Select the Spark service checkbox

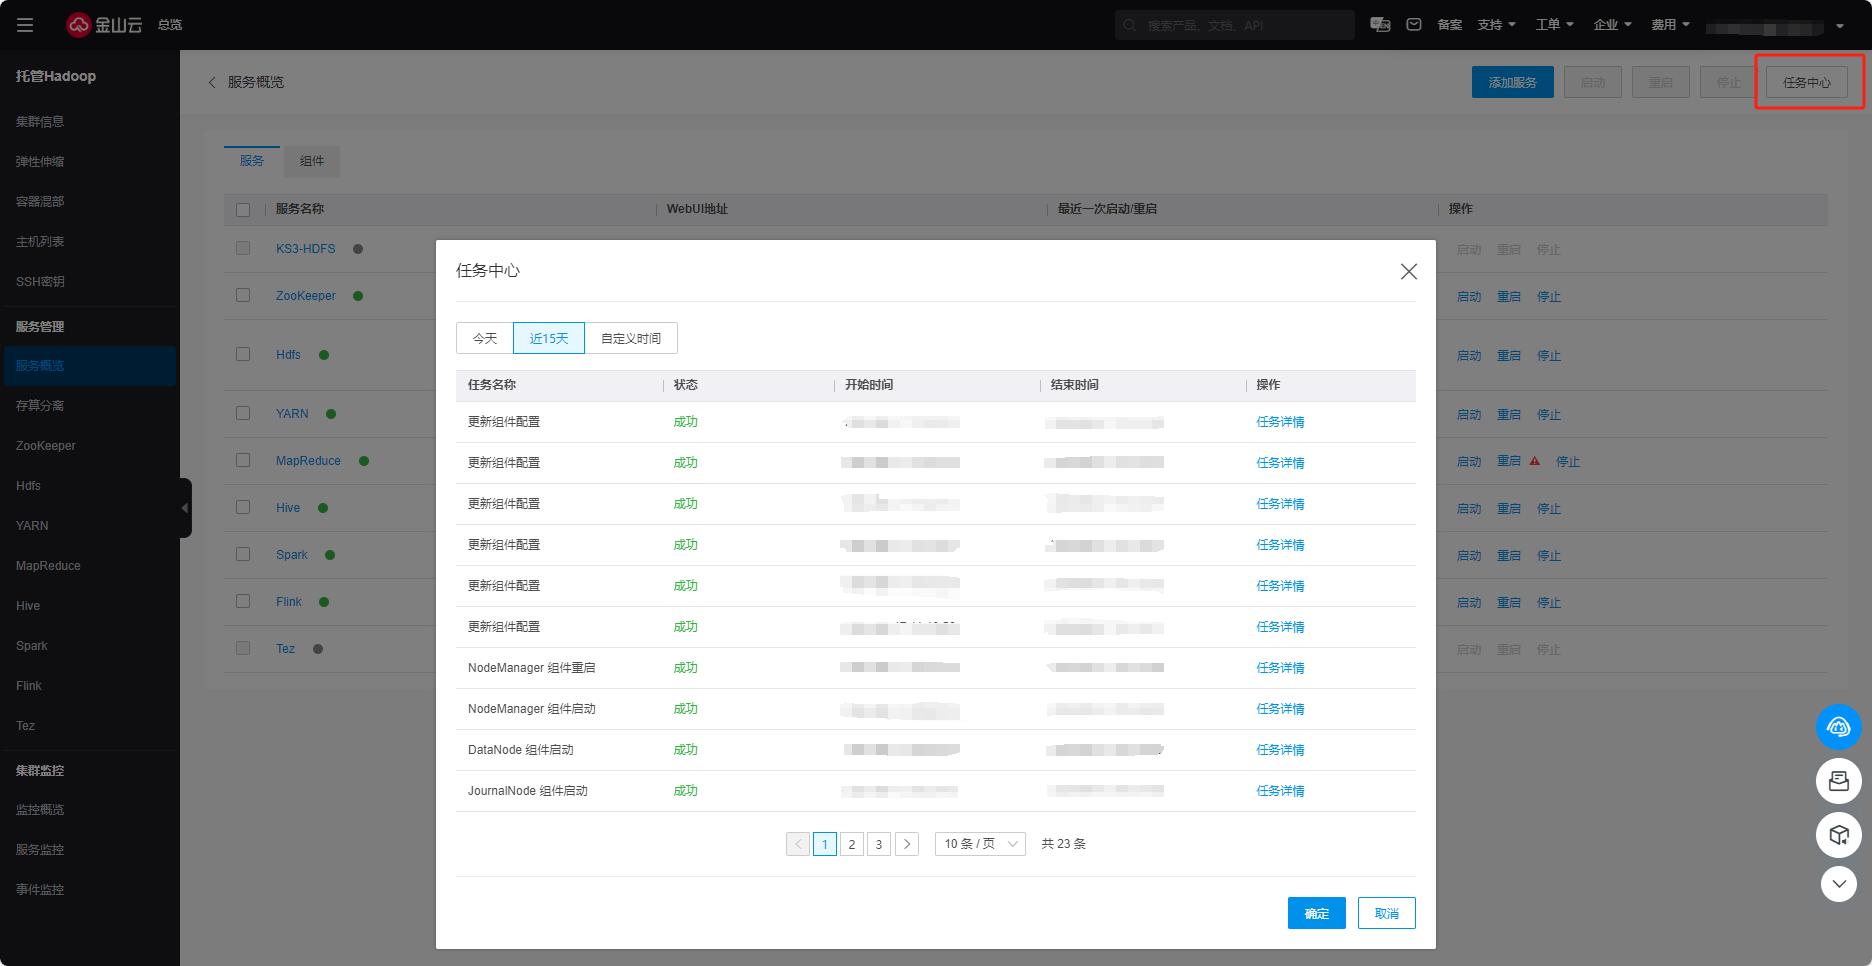tap(243, 554)
